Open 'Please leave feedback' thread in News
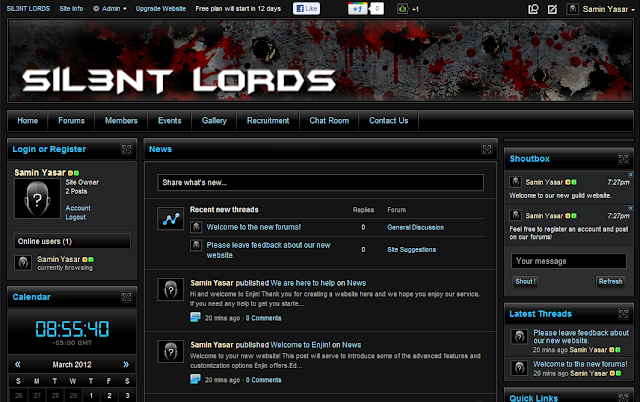The height and width of the screenshot is (402, 640). (x=268, y=250)
